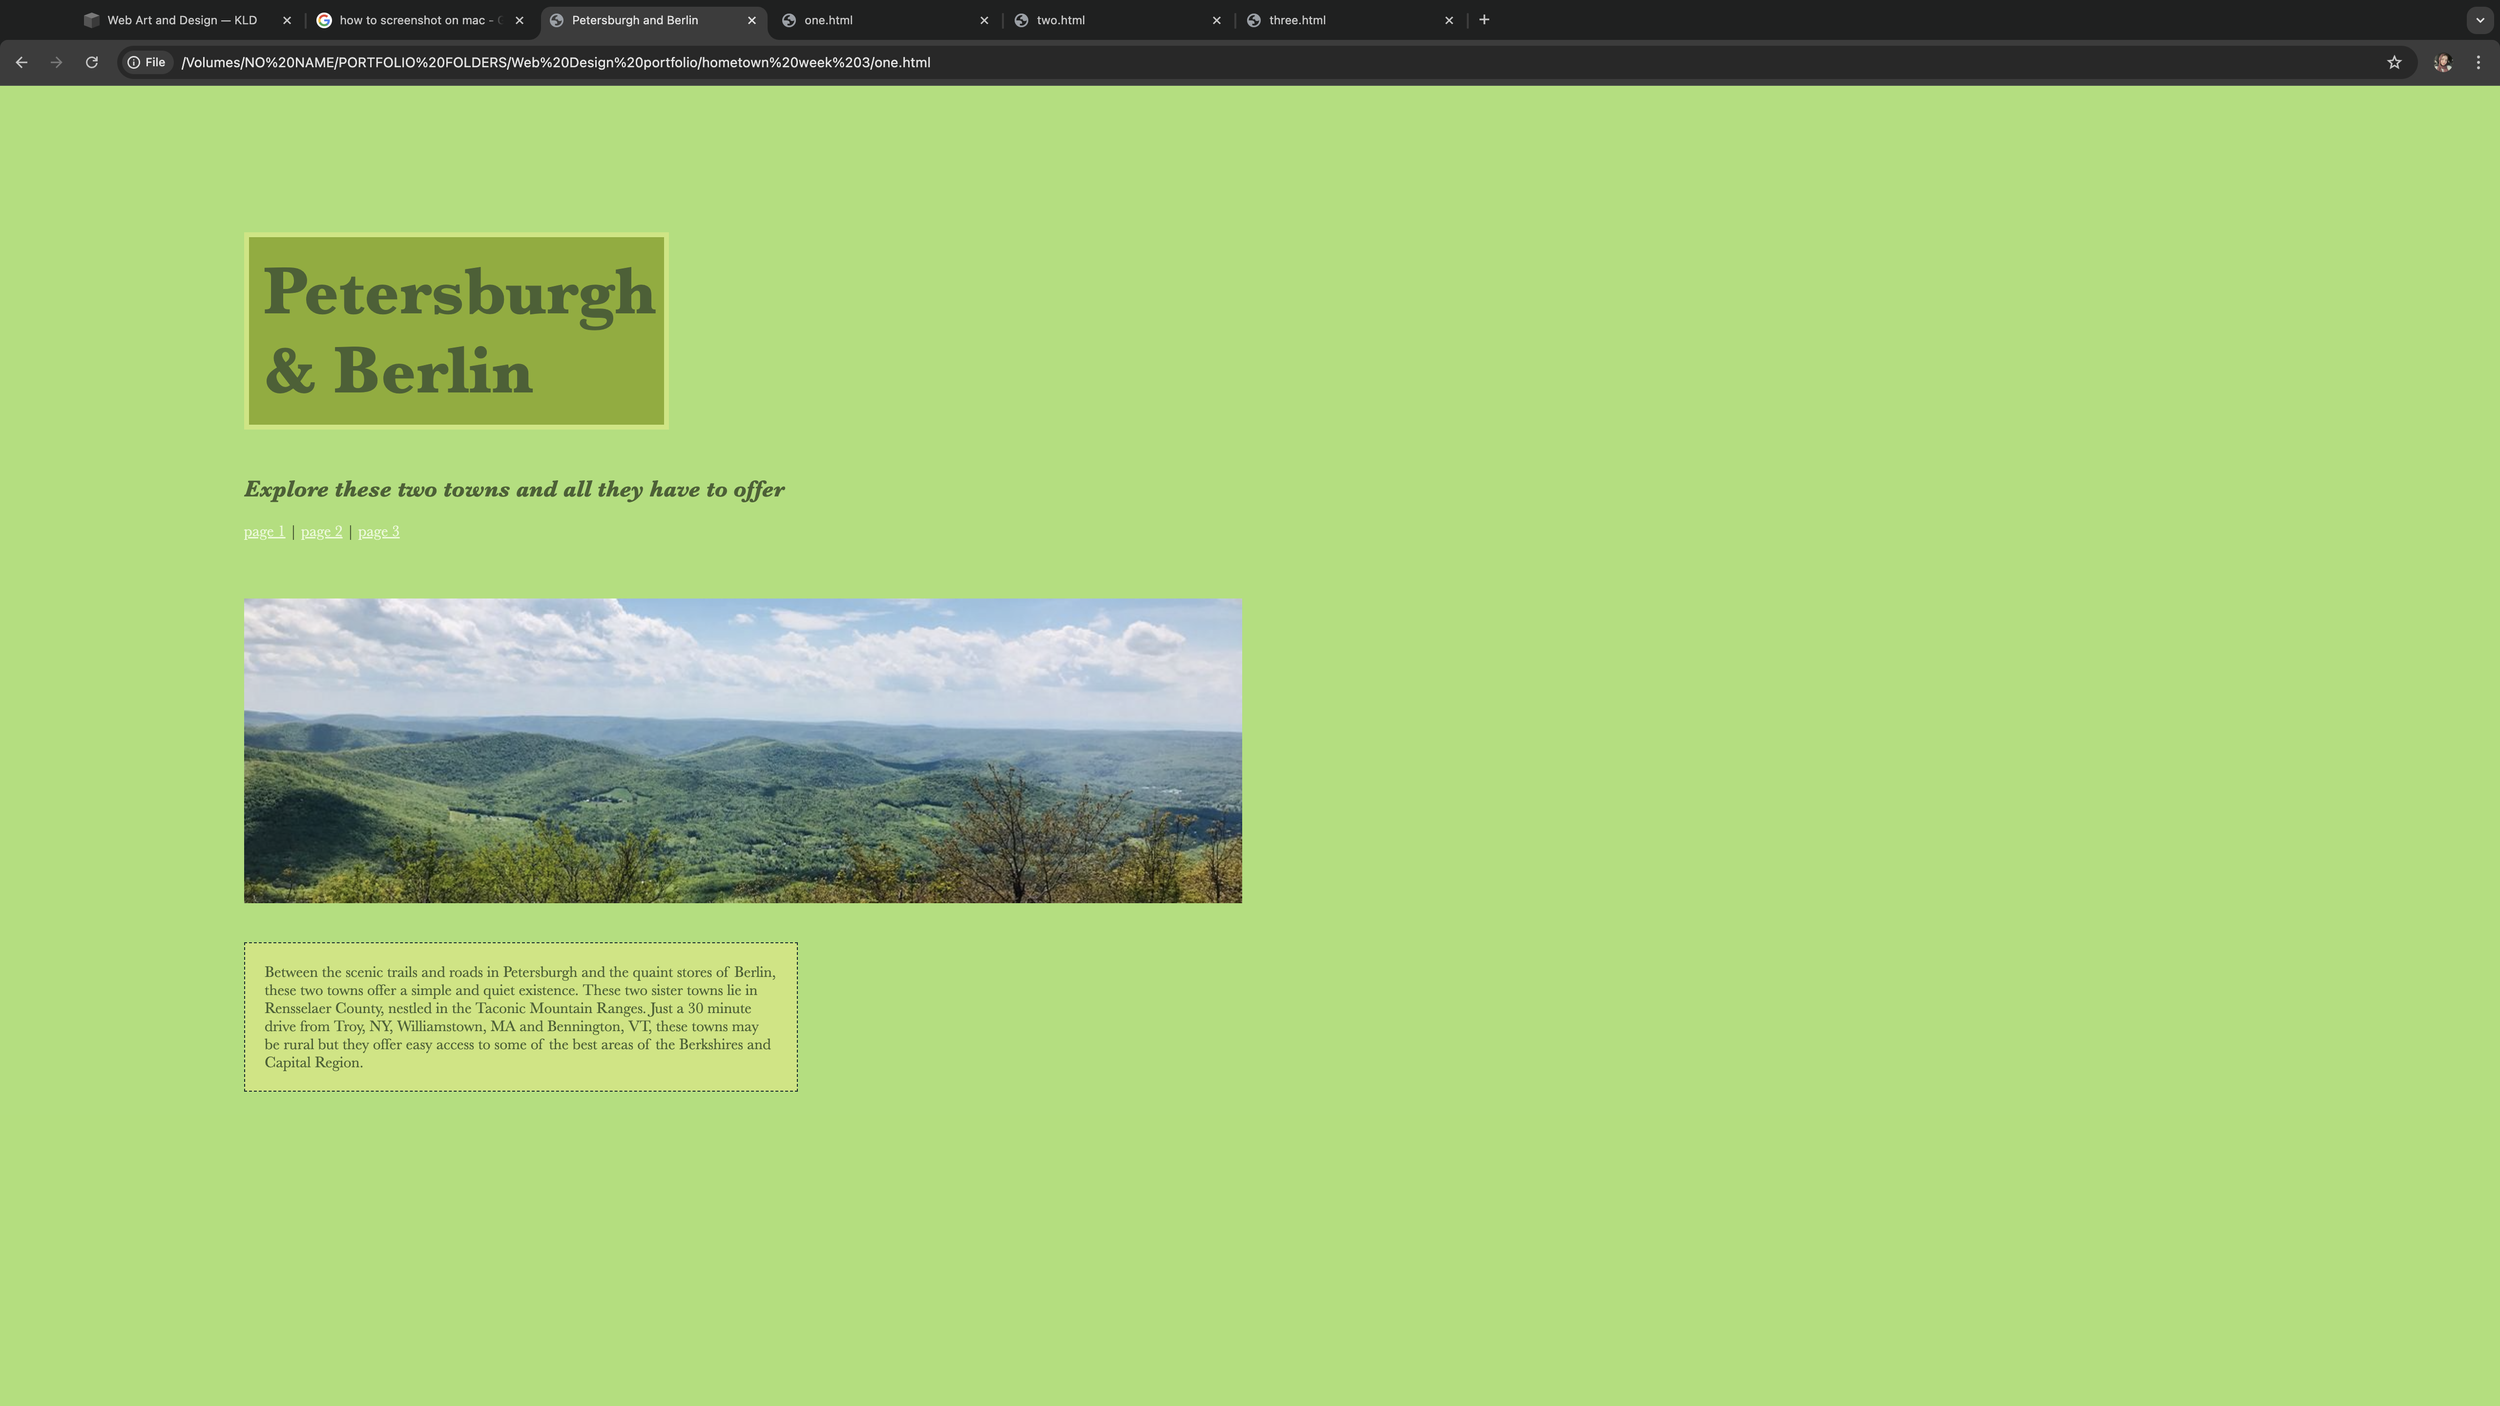Open a new tab with the plus icon

click(x=1484, y=20)
